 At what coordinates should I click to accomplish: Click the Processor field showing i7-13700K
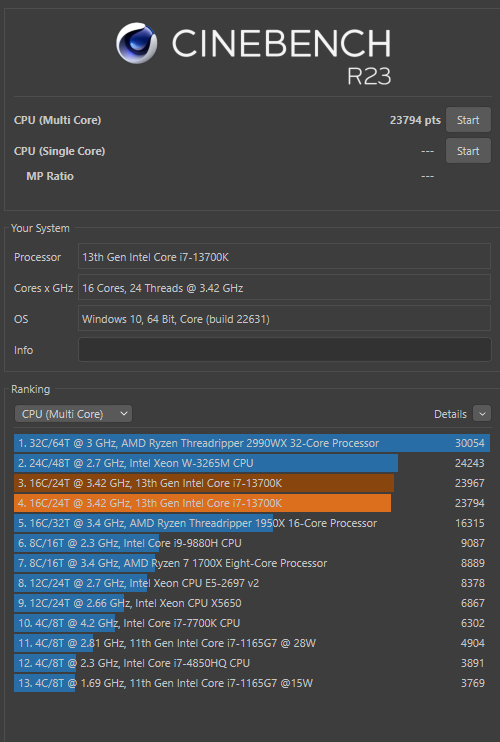pyautogui.click(x=284, y=257)
